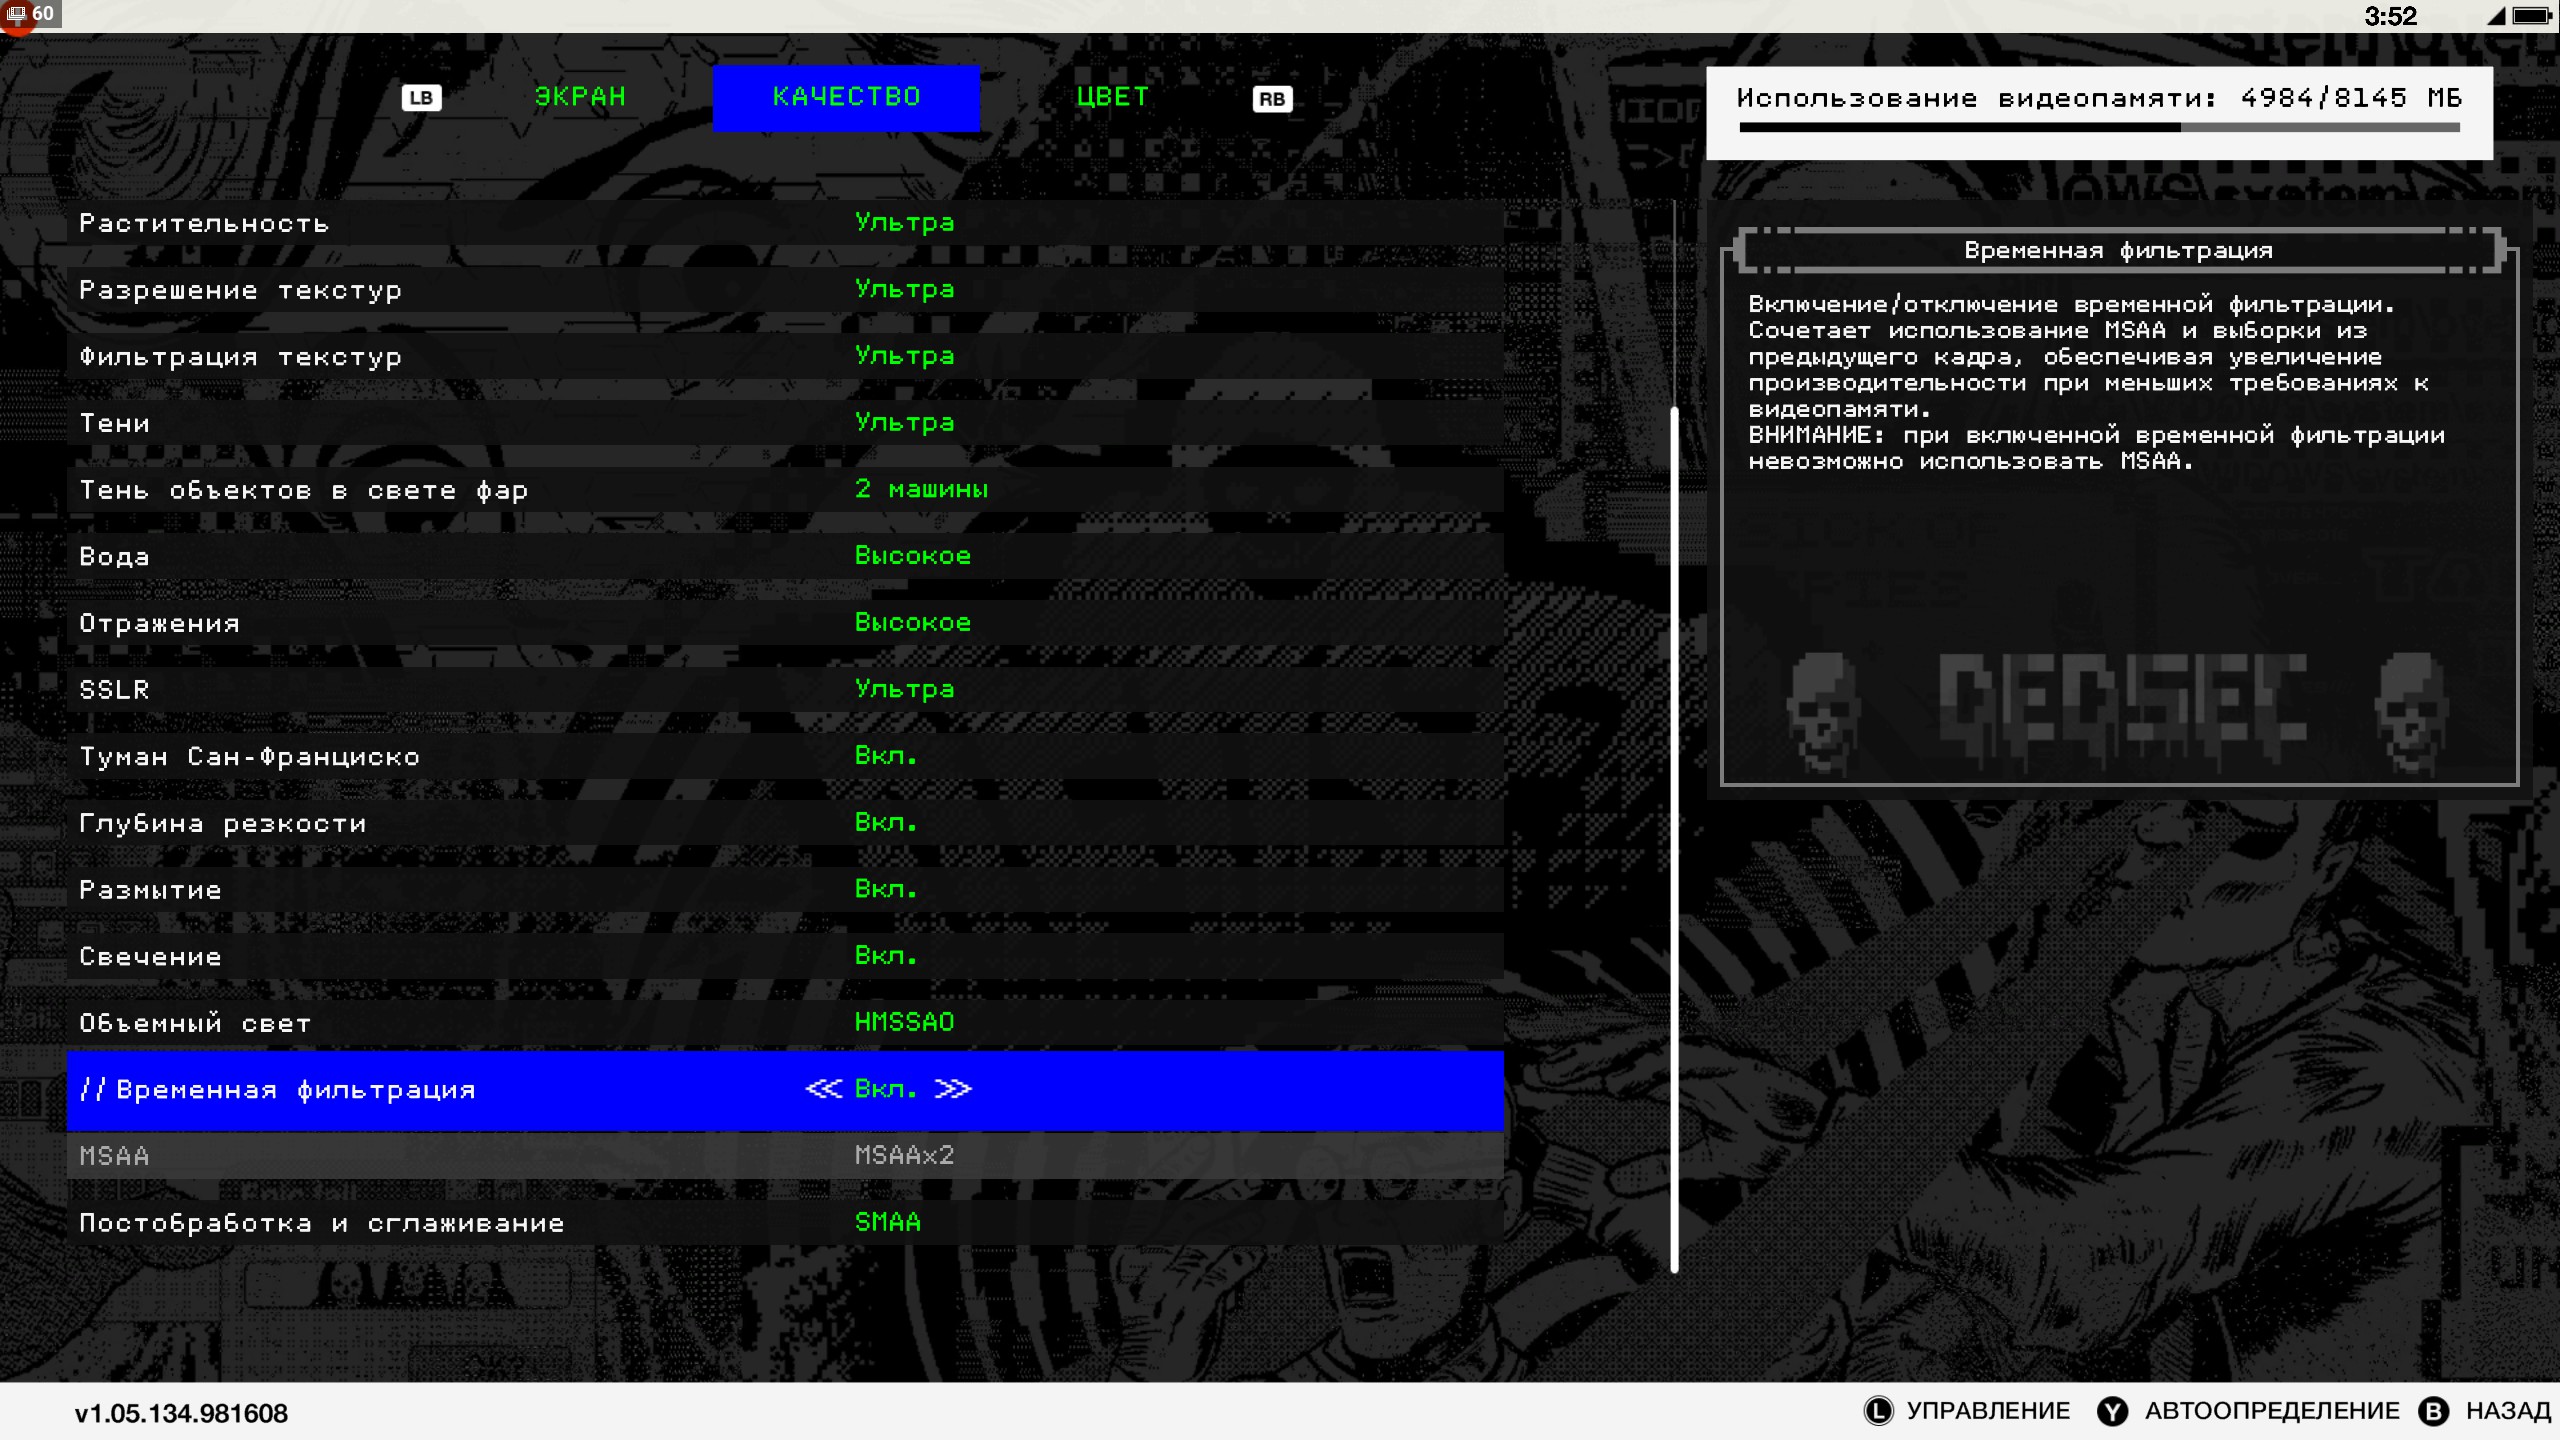Click the FPS counter icon top-left
2560x1440 pixels.
coord(18,15)
